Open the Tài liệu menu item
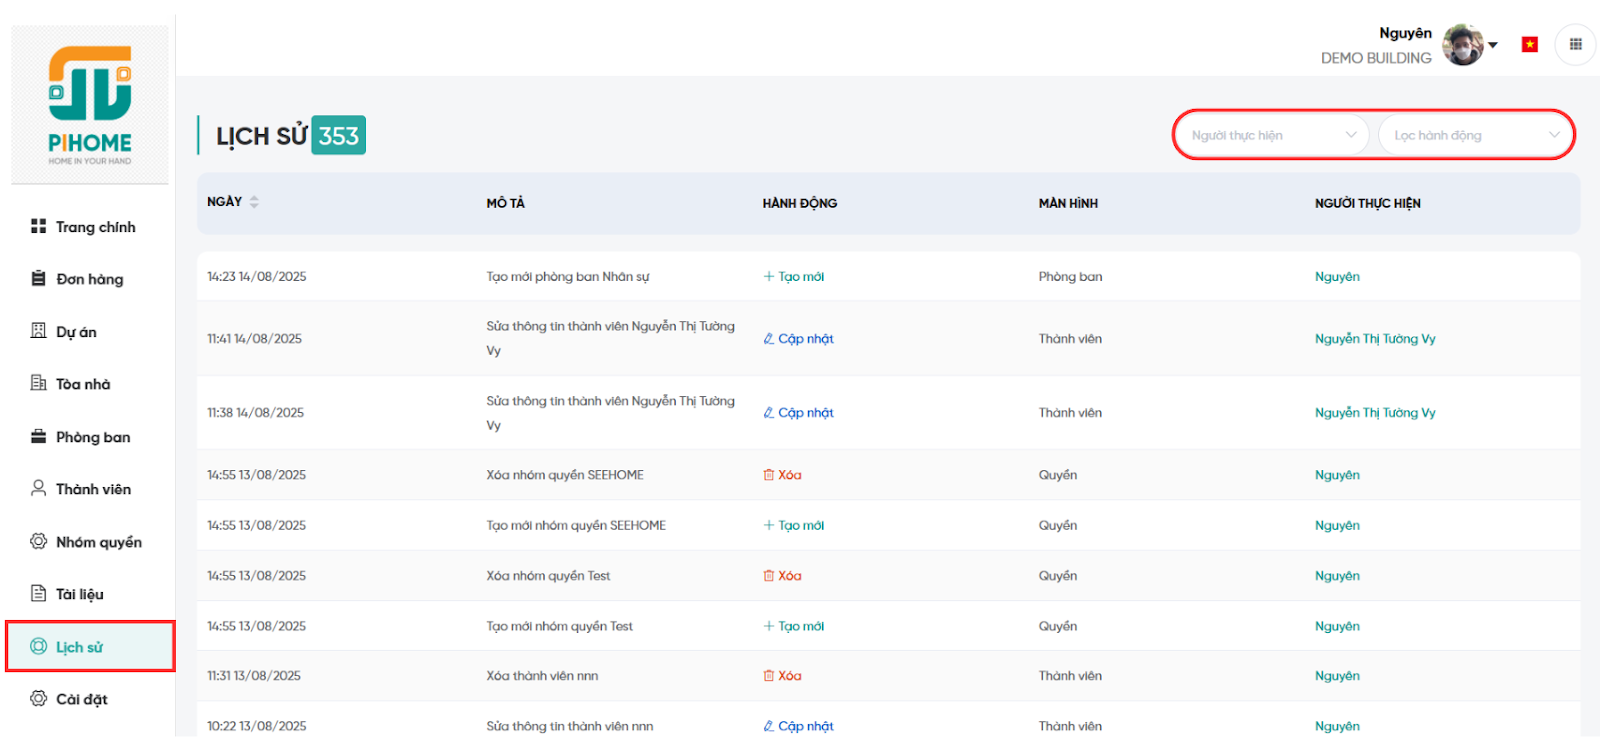 point(80,594)
